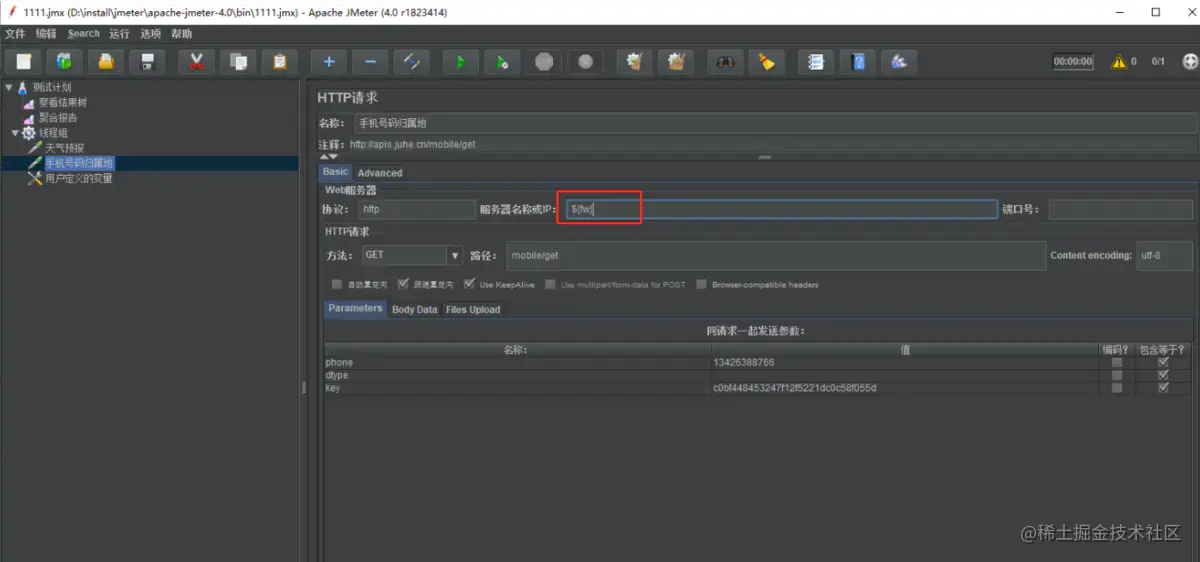
Task: Click the Clear All results icon
Action: 676,62
